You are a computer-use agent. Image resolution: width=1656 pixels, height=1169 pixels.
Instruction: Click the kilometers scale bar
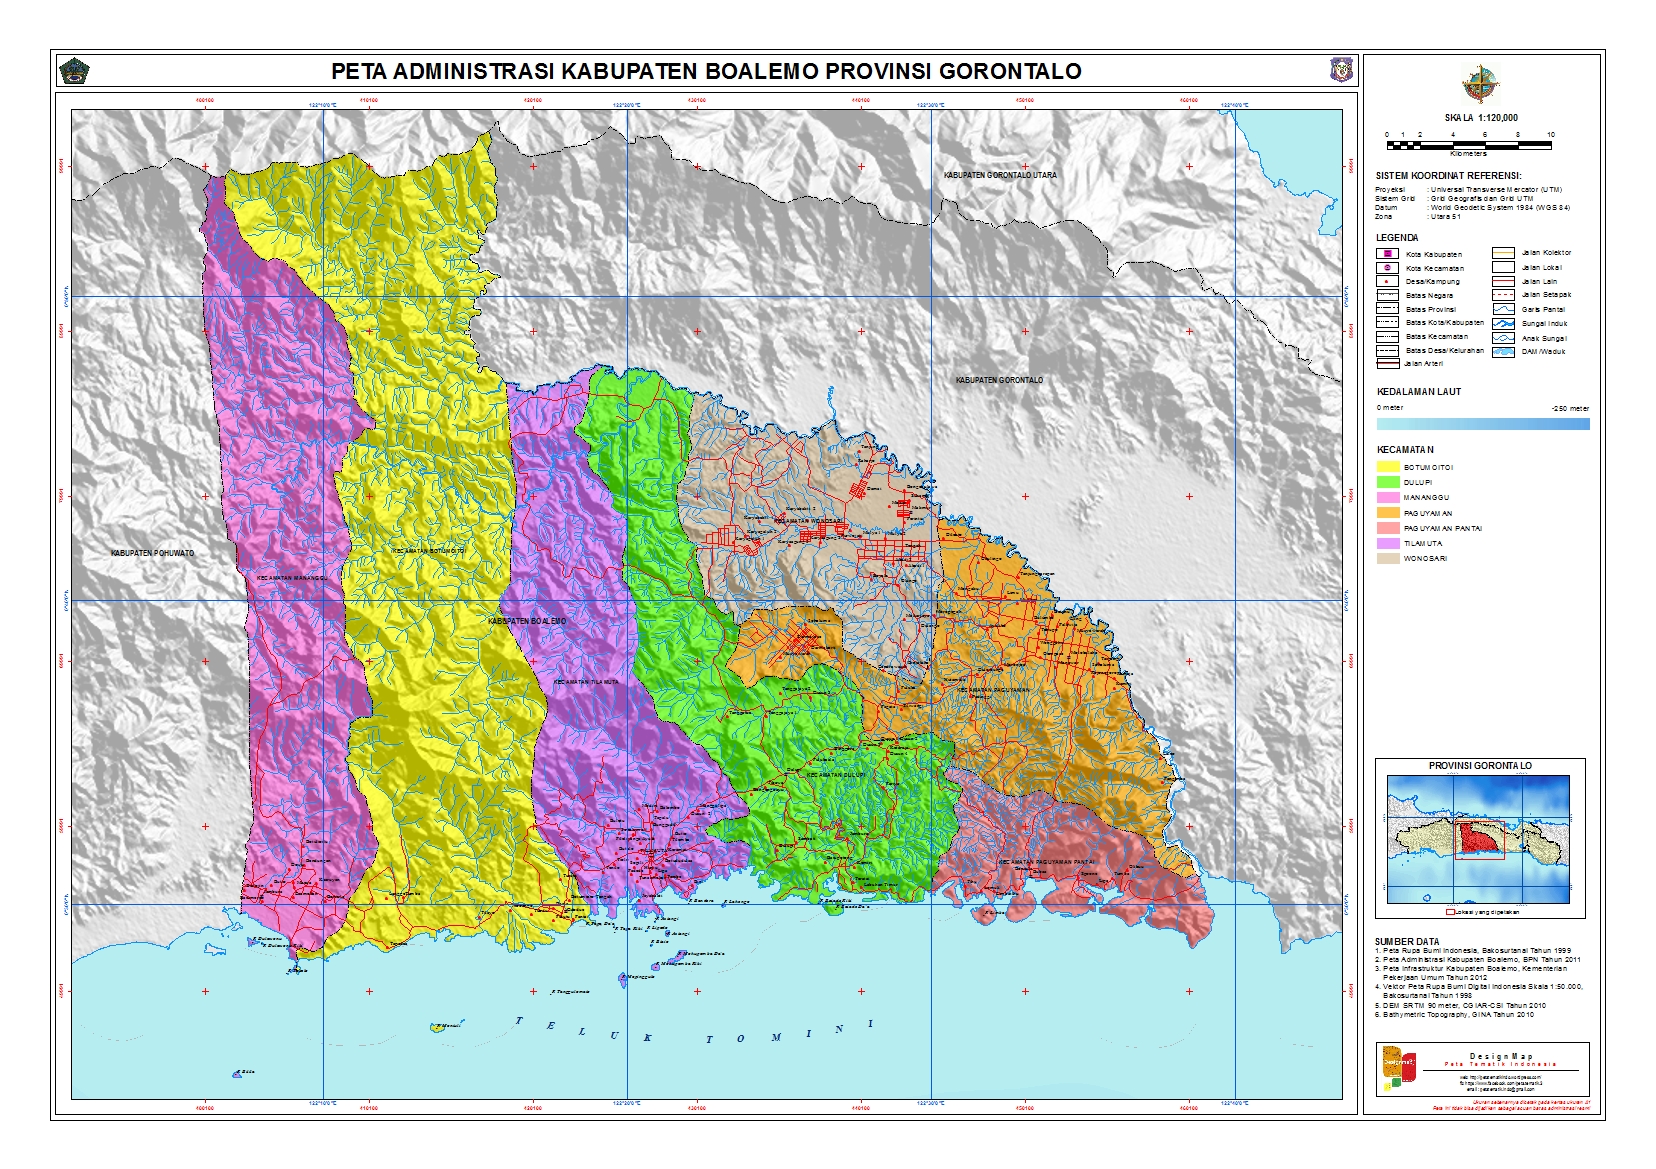(x=1468, y=145)
